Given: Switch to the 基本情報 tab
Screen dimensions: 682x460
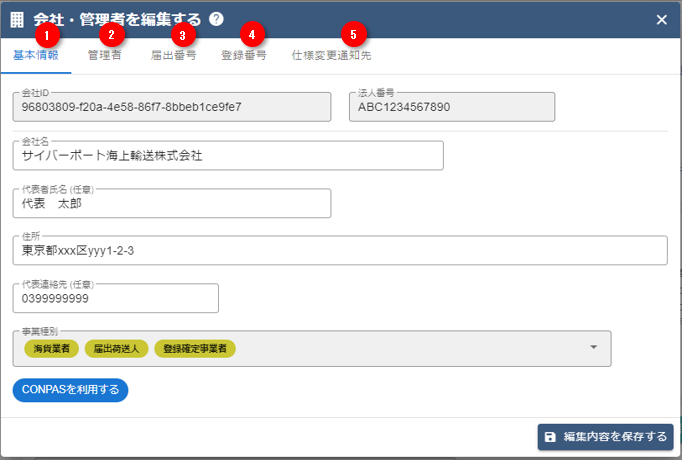Looking at the screenshot, I should (x=36, y=56).
